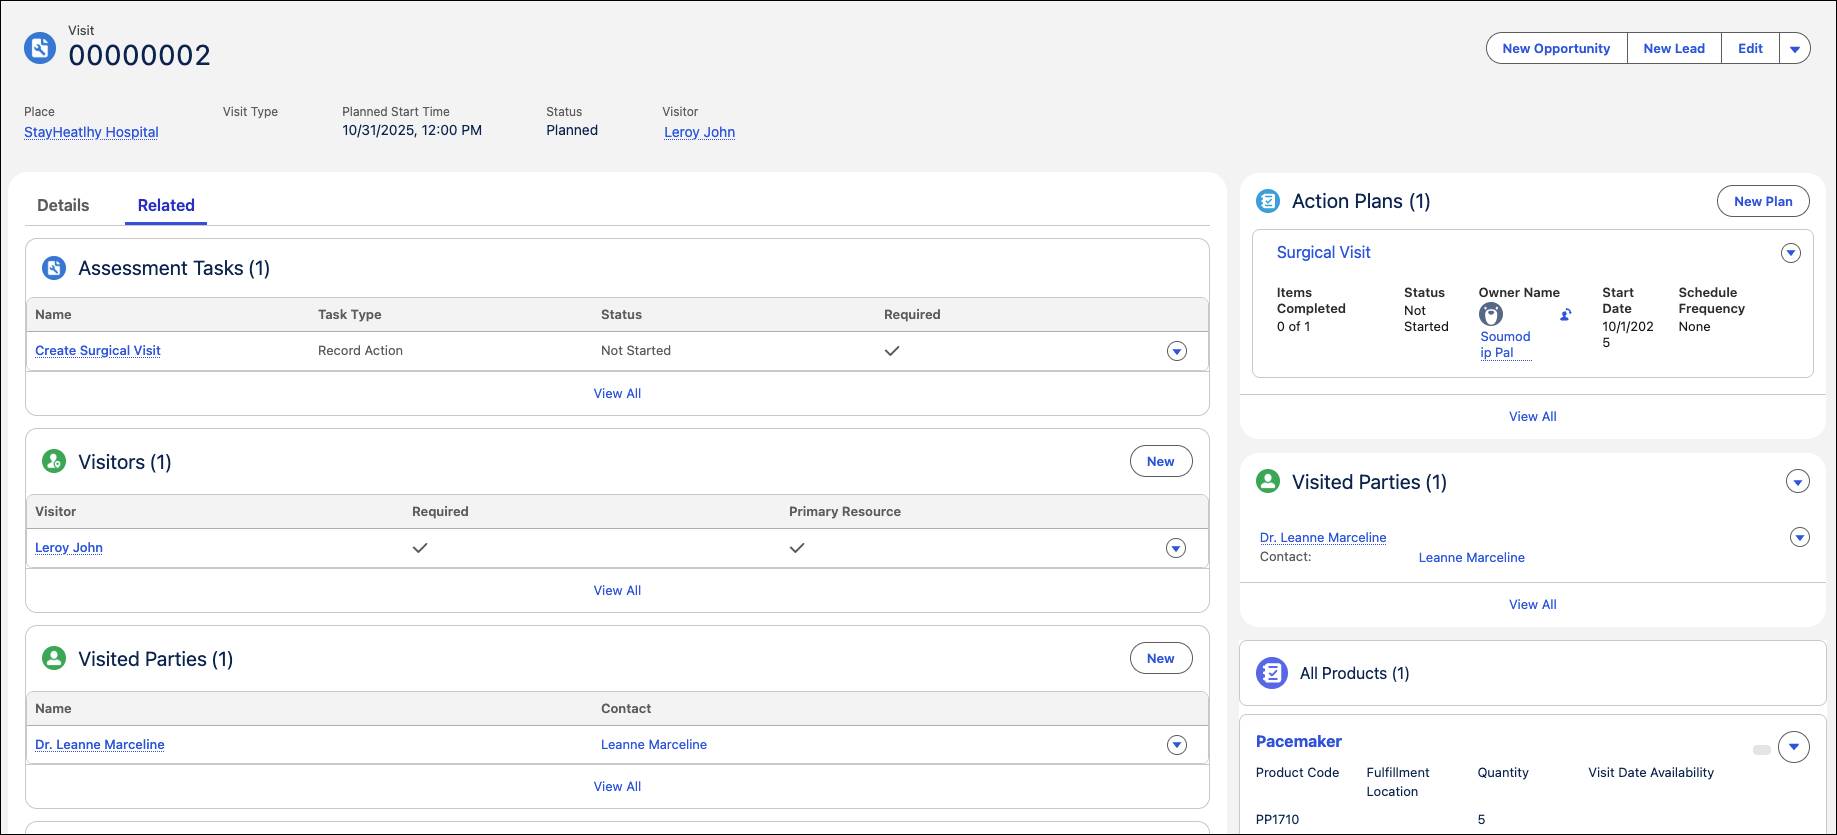1837x835 pixels.
Task: Click the New Plan button
Action: (1763, 201)
